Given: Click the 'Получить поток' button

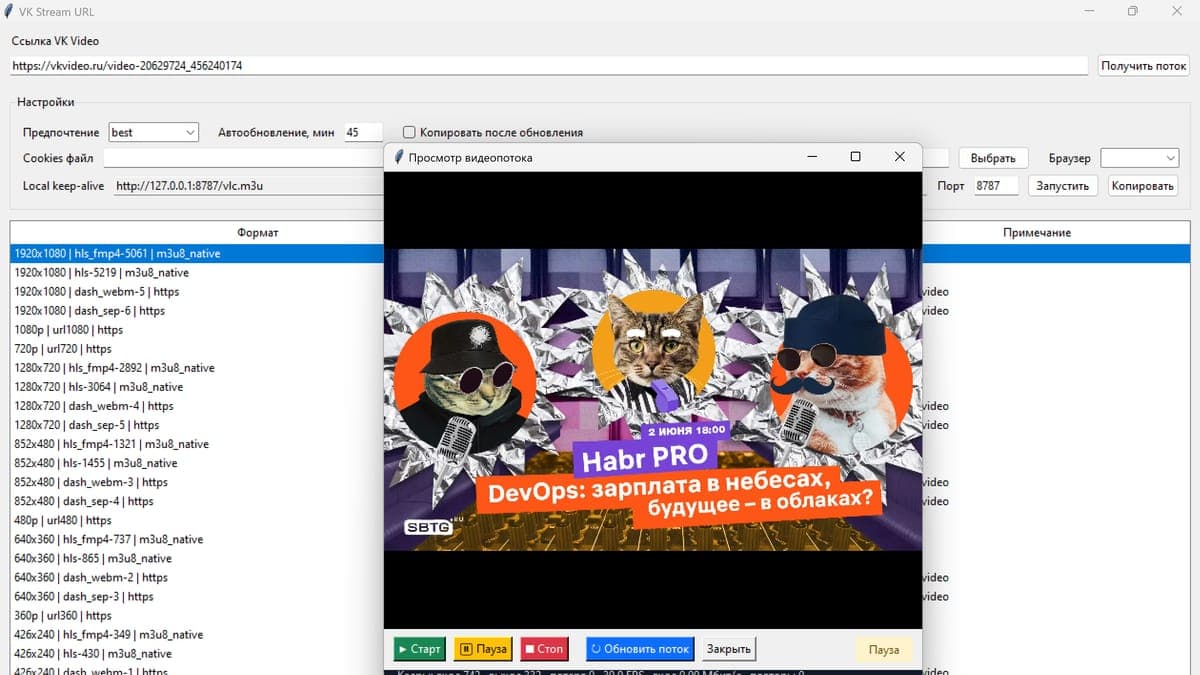Looking at the screenshot, I should [x=1143, y=66].
